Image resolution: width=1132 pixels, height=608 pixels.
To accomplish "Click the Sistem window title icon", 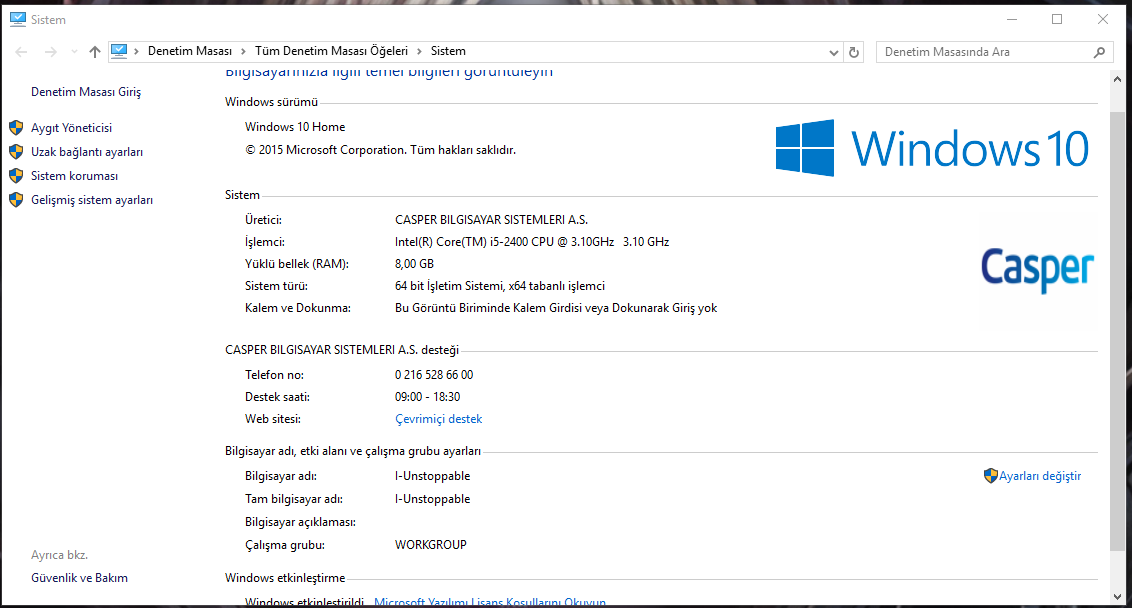I will pos(18,19).
